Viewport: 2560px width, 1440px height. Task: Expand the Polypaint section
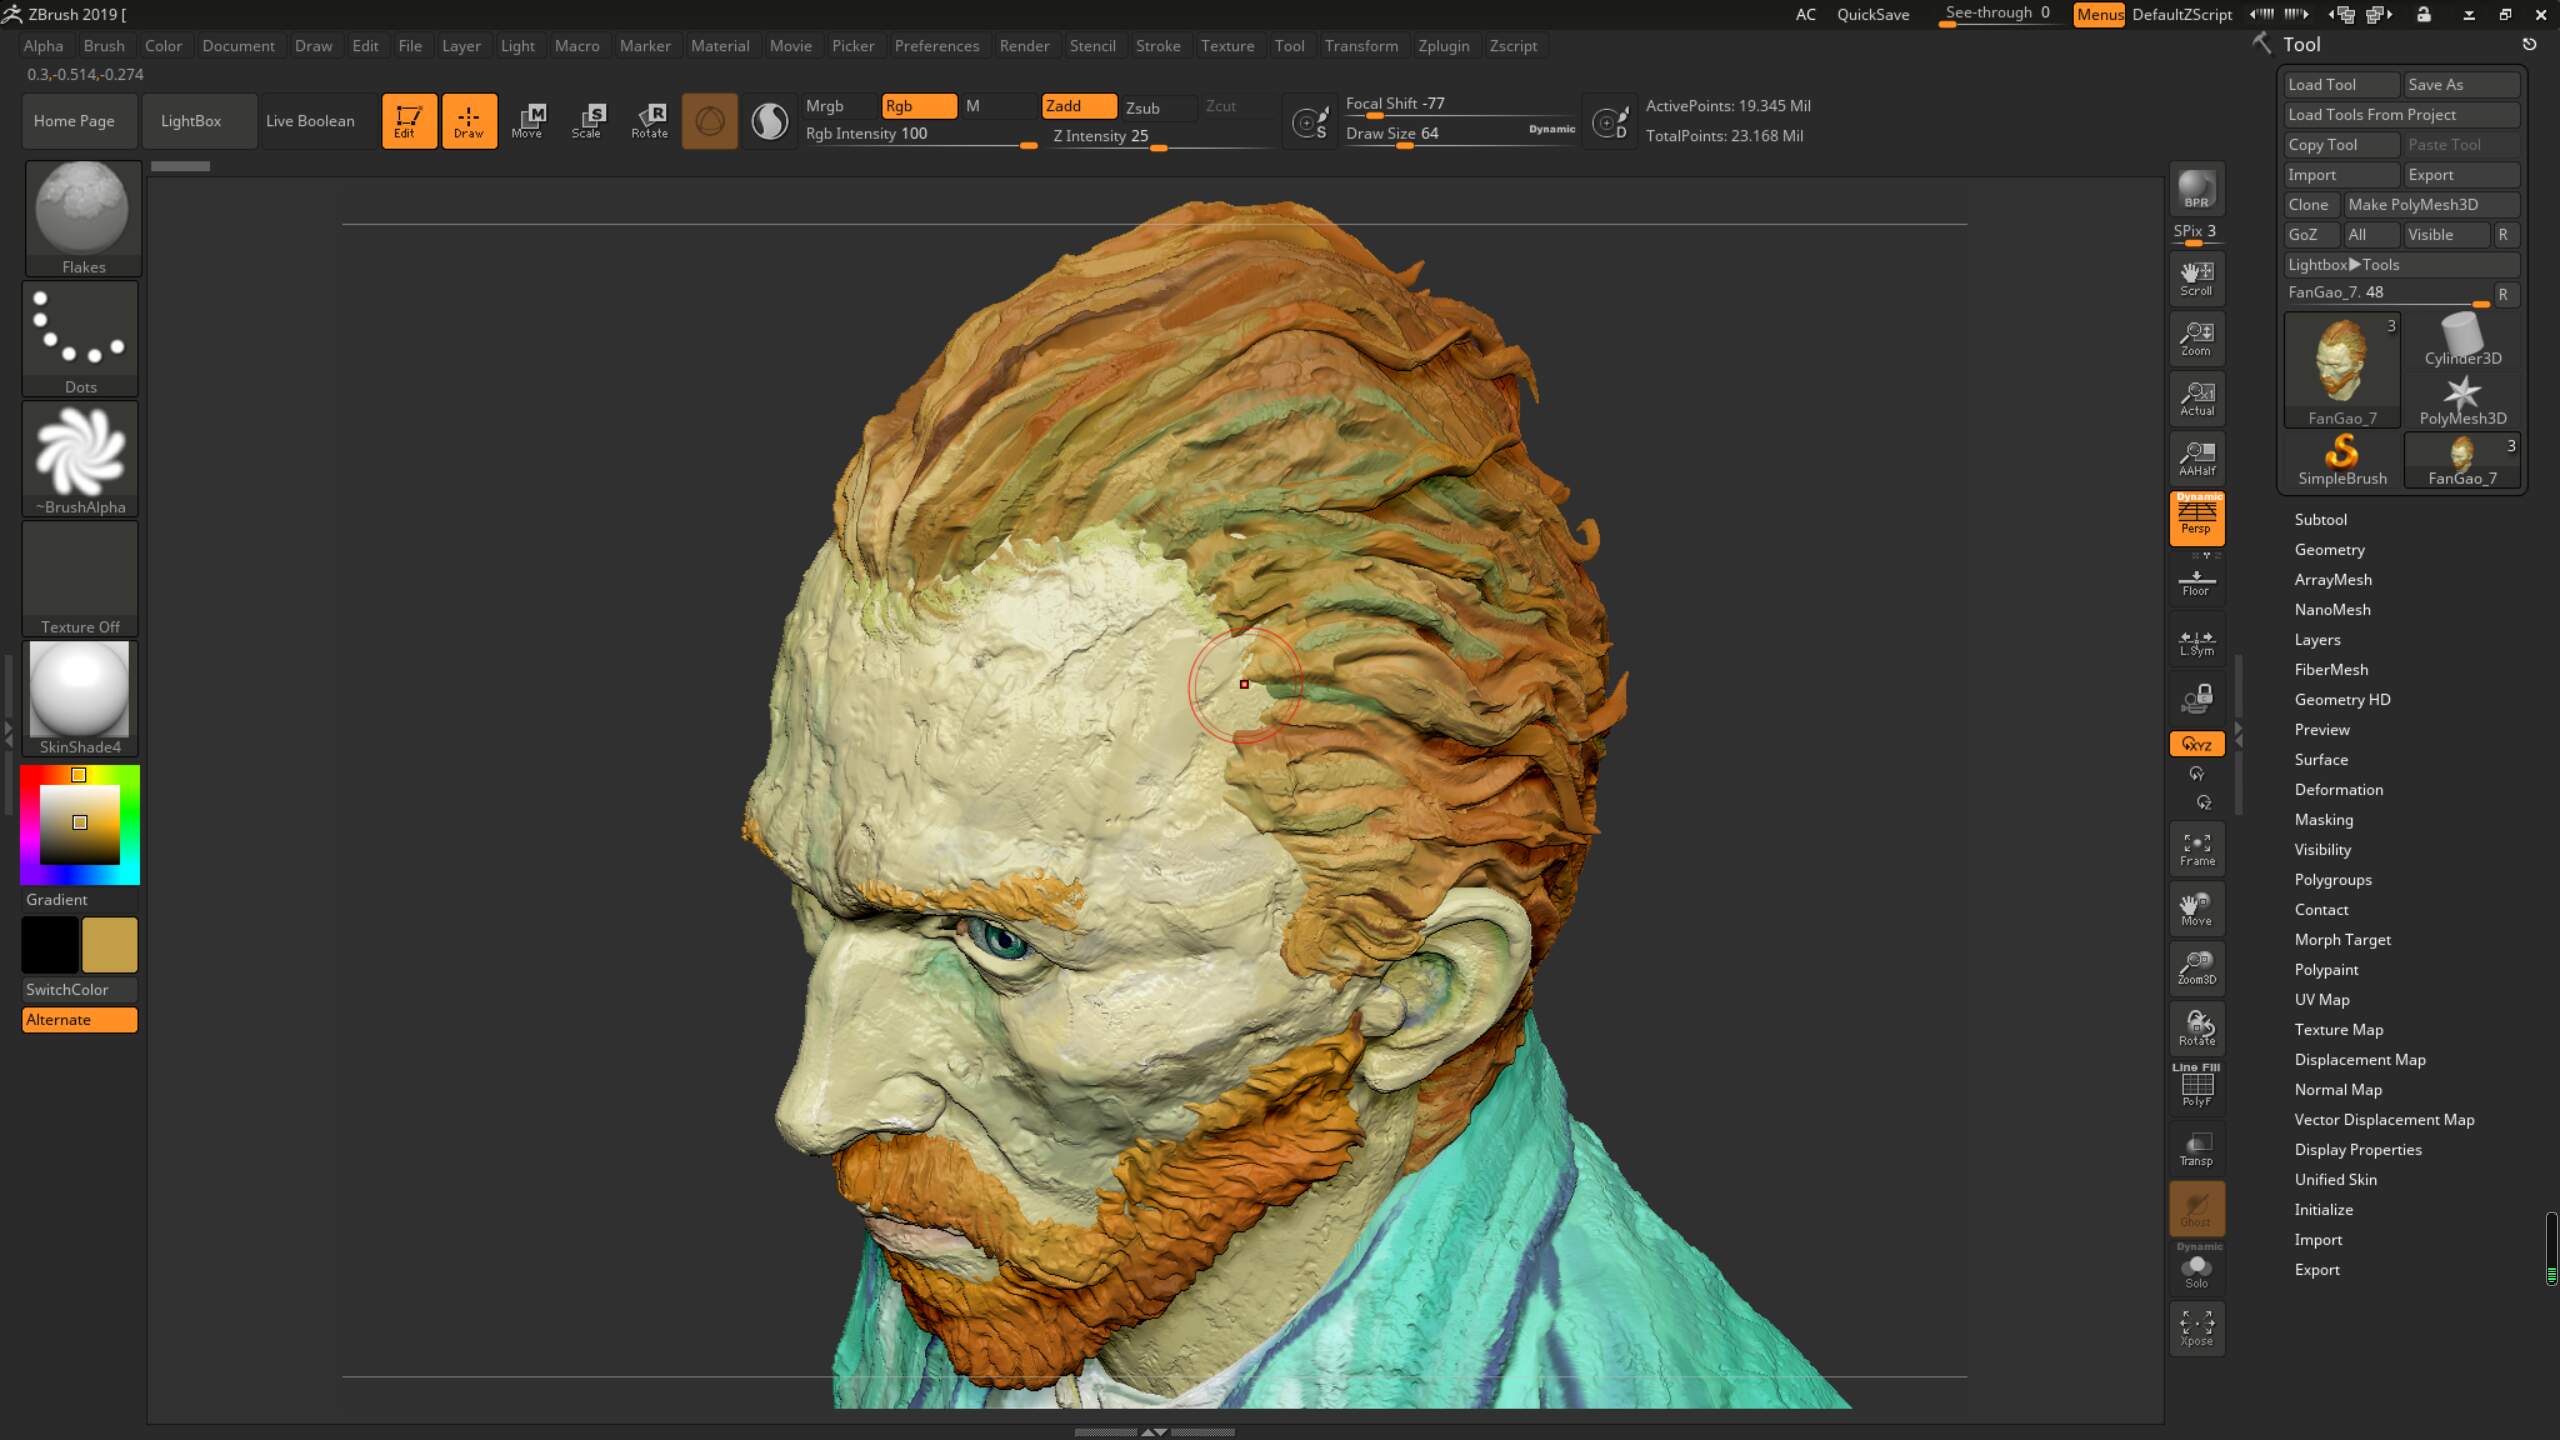click(x=2326, y=969)
